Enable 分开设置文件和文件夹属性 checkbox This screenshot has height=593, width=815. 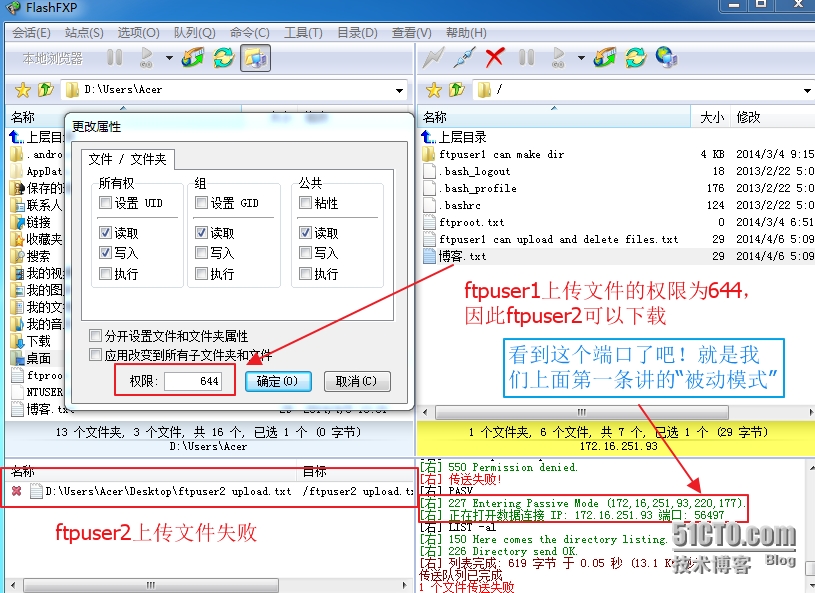(96, 335)
